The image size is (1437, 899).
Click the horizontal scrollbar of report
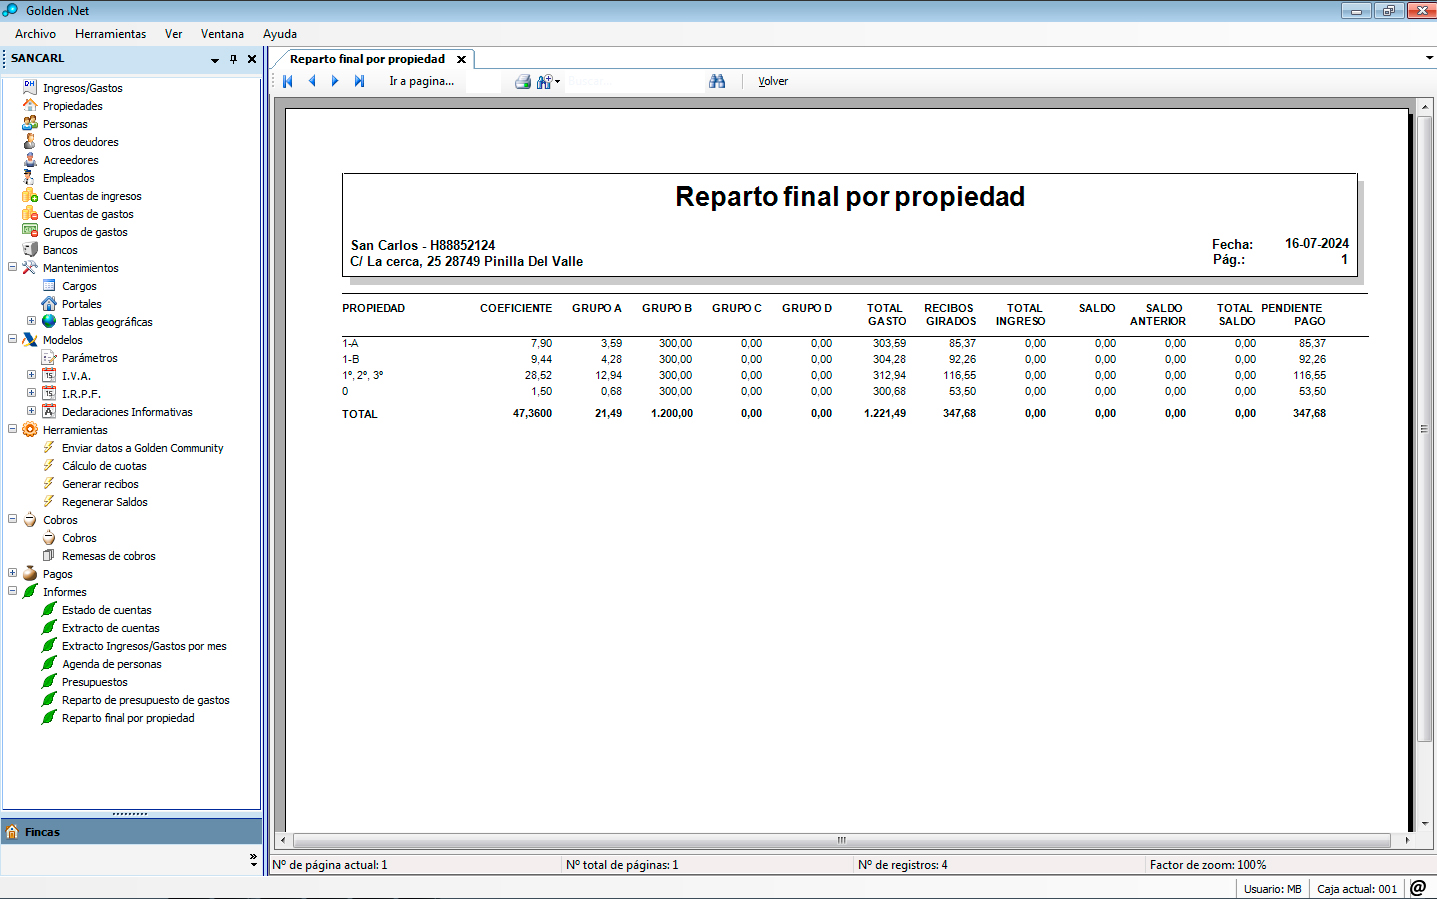(x=844, y=840)
